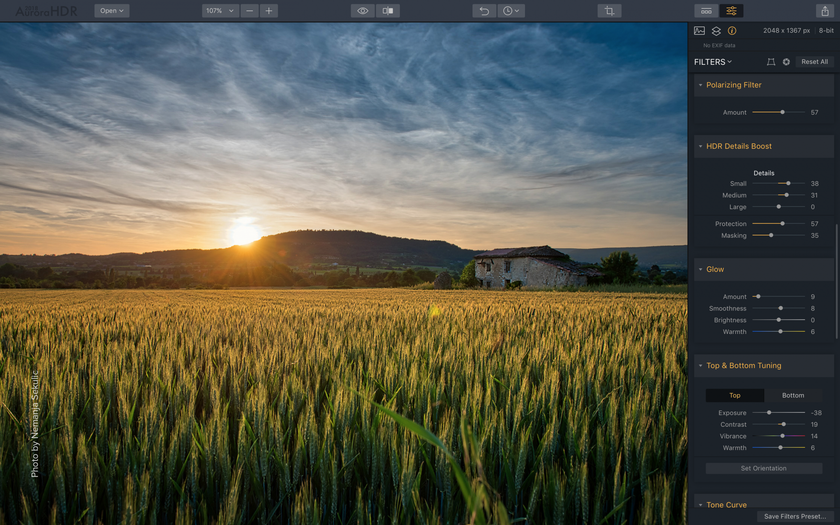Toggle the presets filmstrip panel
The width and height of the screenshot is (840, 525).
pos(707,11)
